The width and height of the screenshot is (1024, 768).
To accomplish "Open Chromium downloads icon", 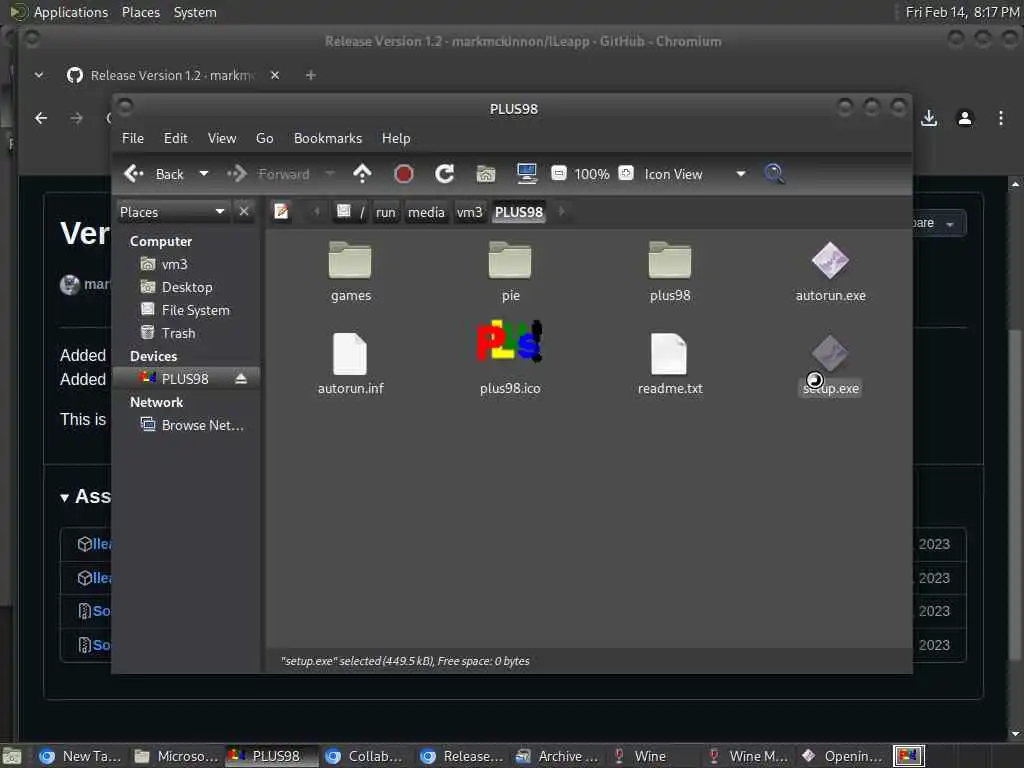I will 929,118.
